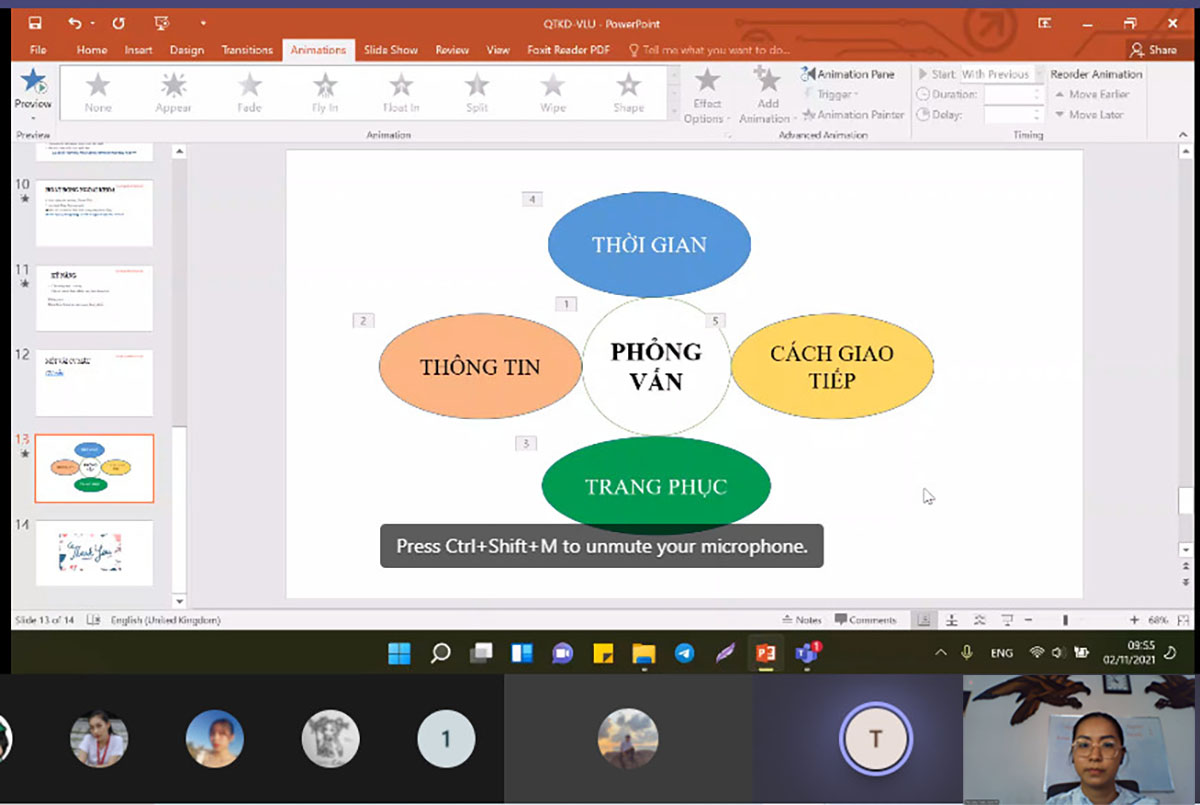The width and height of the screenshot is (1200, 805).
Task: Expand the animation gallery list
Action: [673, 113]
